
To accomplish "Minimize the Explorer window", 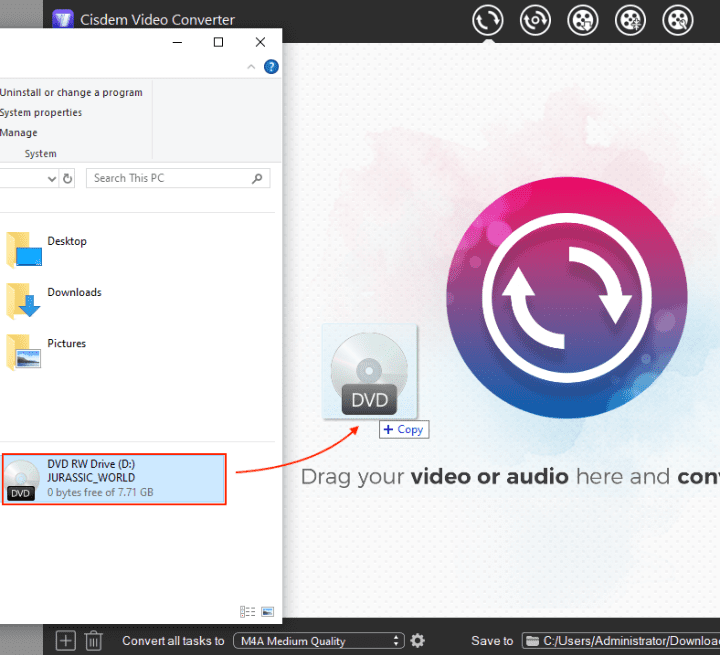I will 177,42.
